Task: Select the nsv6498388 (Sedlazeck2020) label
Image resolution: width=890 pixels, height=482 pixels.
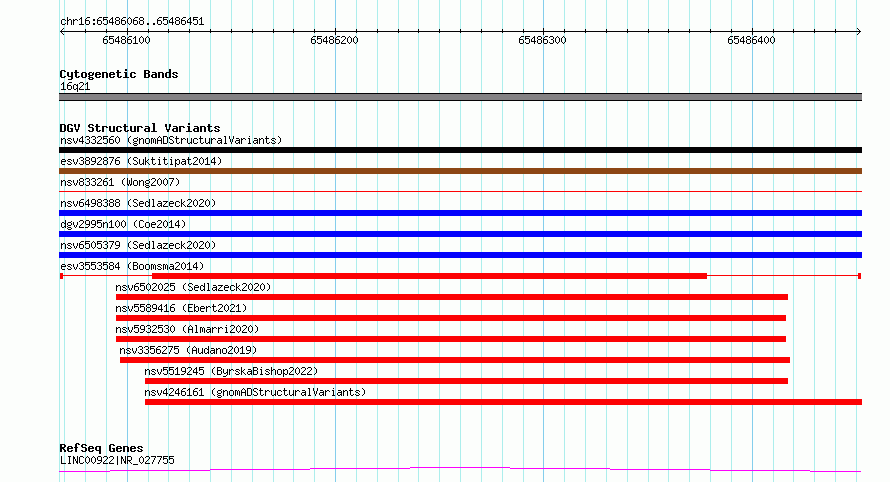Action: 138,203
